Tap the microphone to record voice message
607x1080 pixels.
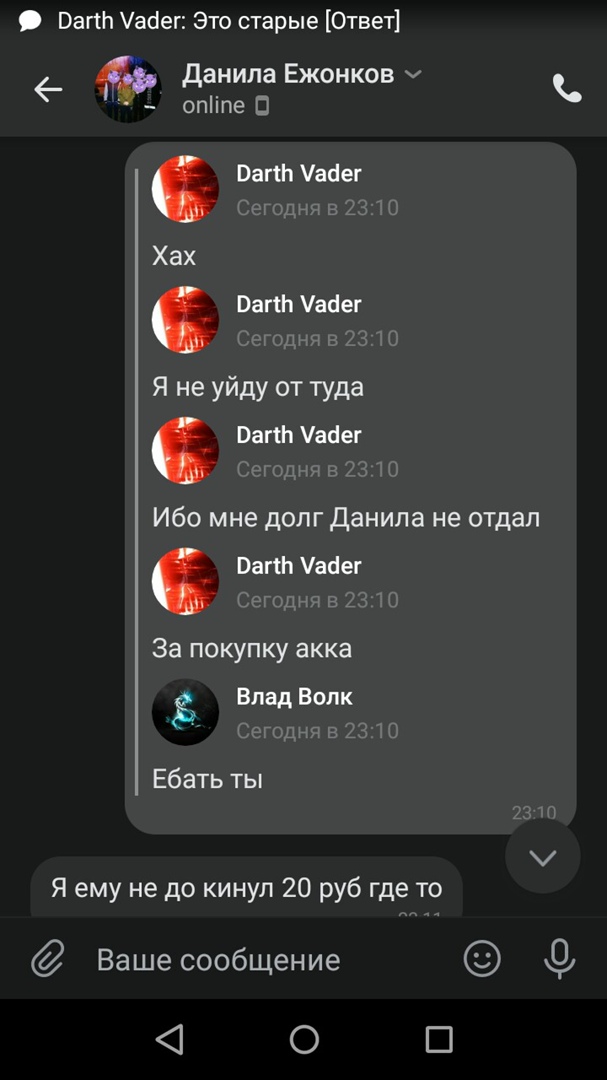(559, 959)
